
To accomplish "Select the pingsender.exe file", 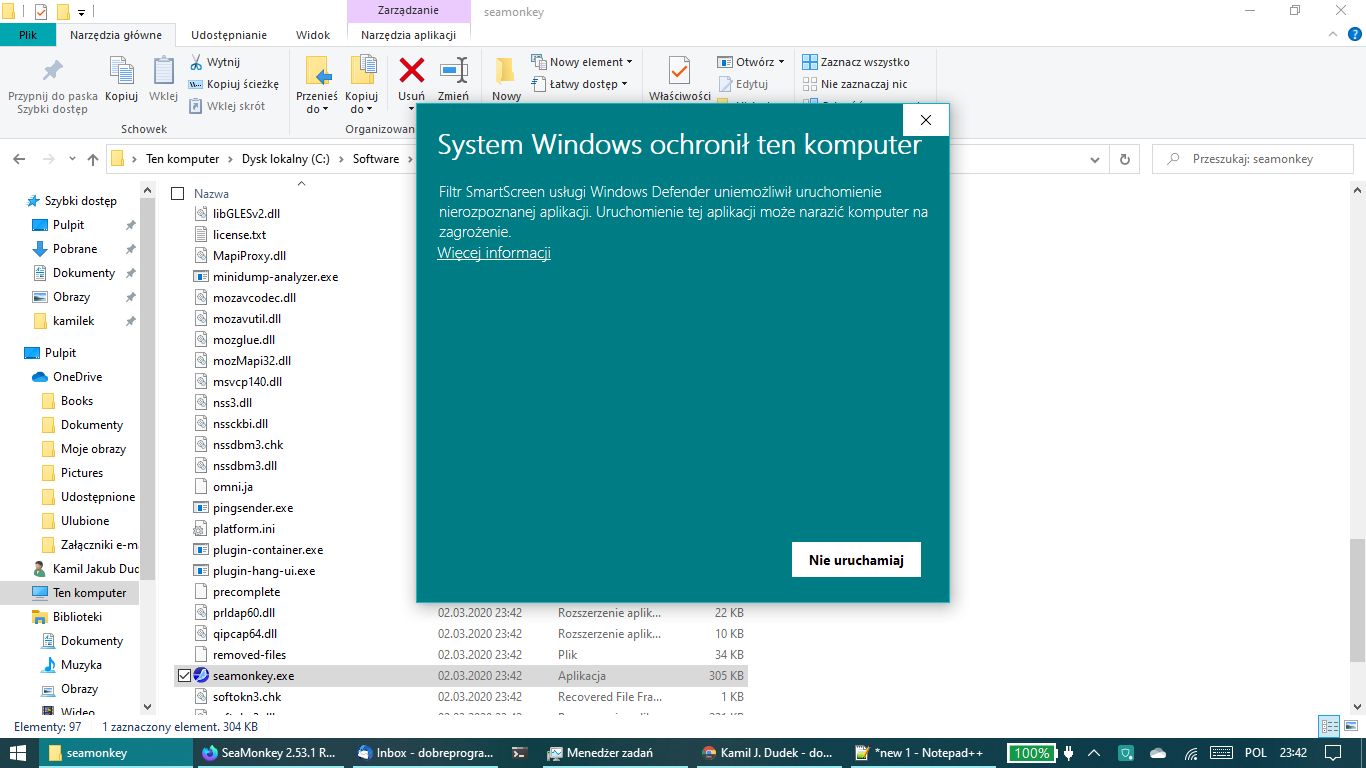I will [253, 508].
